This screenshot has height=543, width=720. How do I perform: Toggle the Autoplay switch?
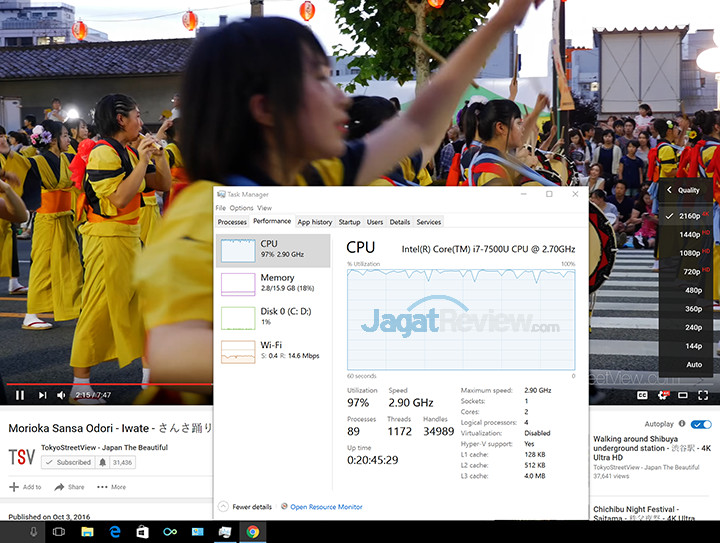(x=701, y=424)
